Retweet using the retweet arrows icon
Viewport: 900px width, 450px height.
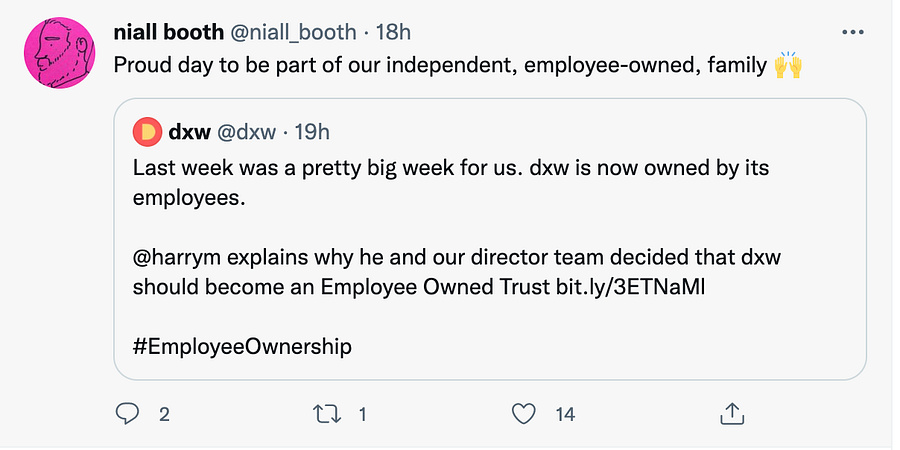tap(325, 414)
